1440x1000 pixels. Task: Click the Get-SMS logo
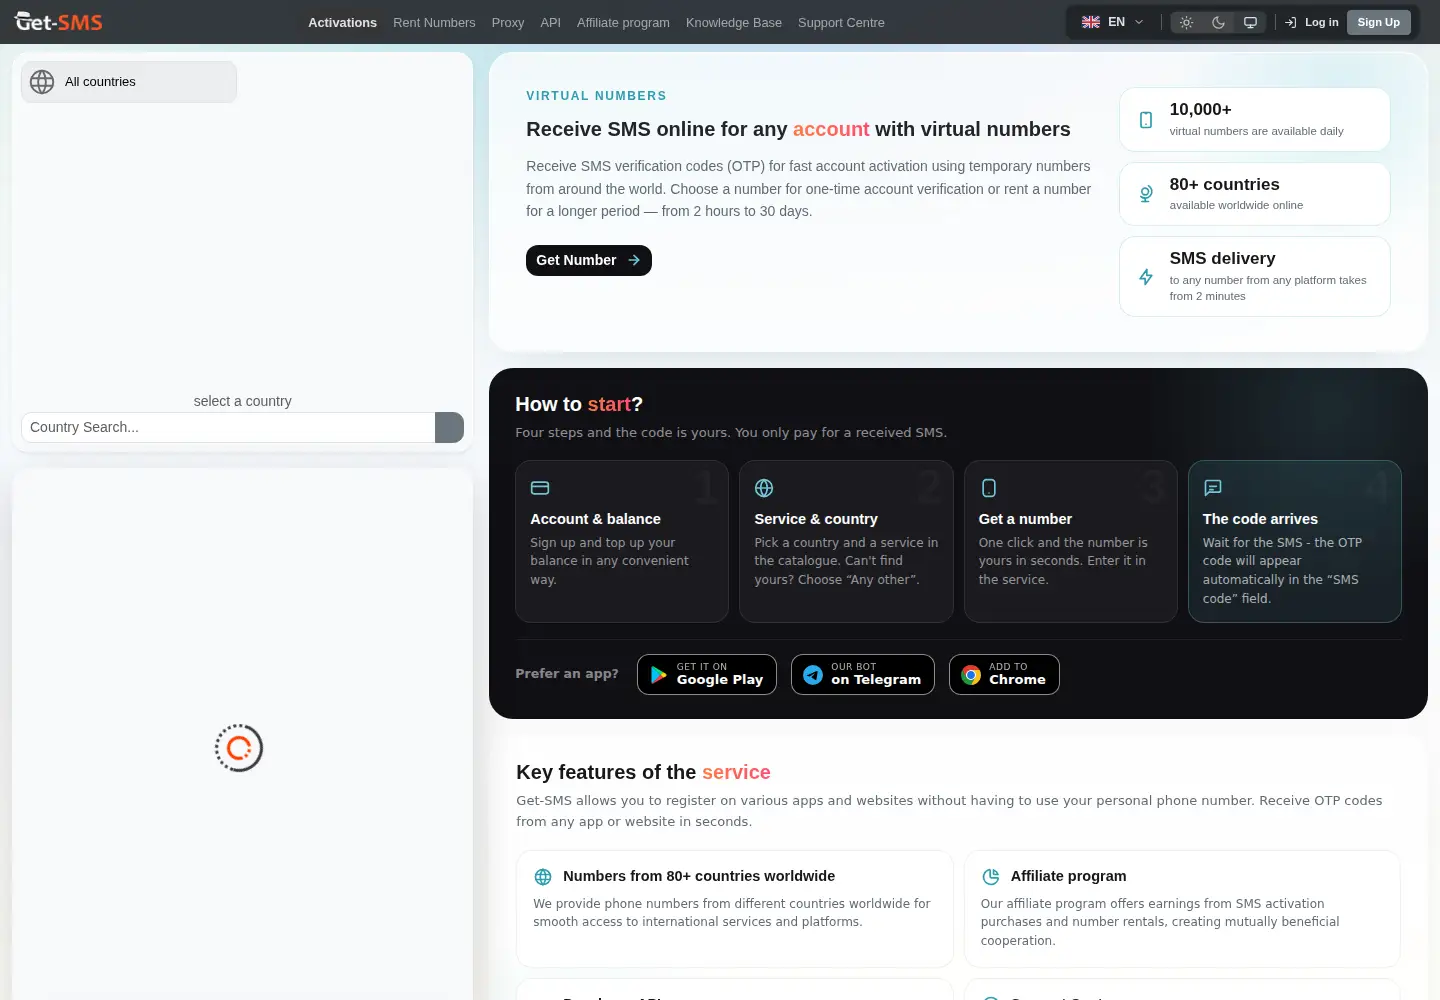(58, 21)
